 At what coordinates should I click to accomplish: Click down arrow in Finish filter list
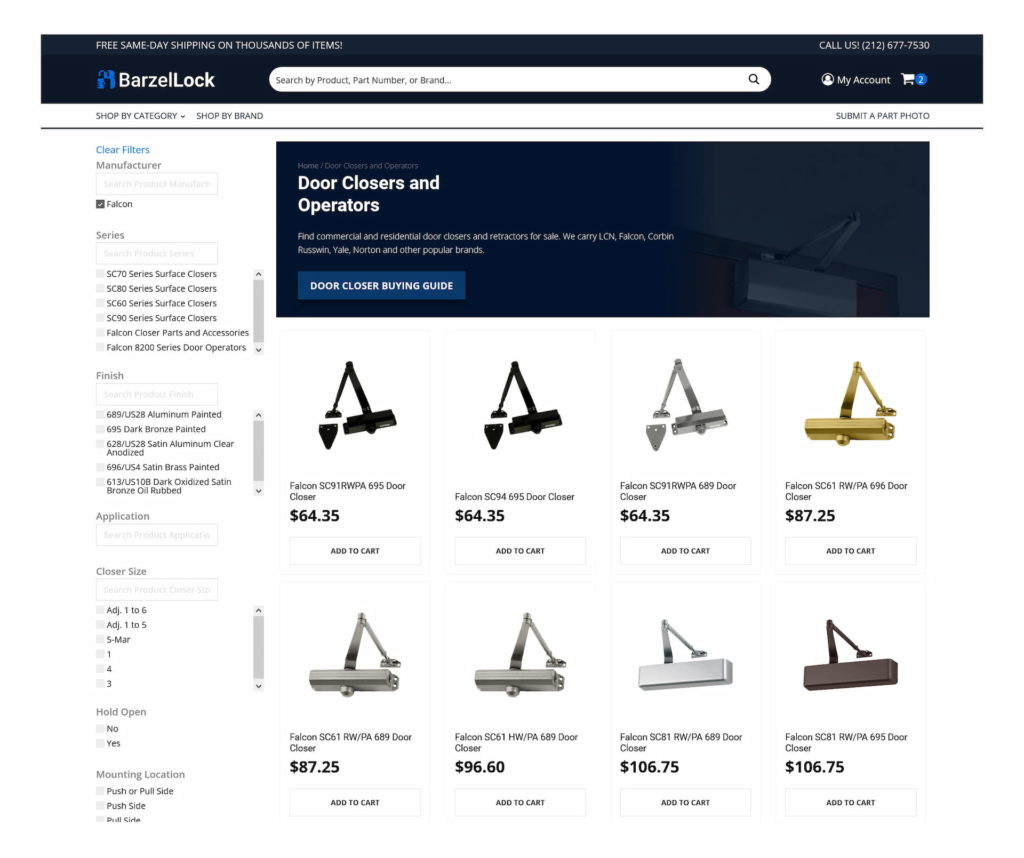click(259, 491)
